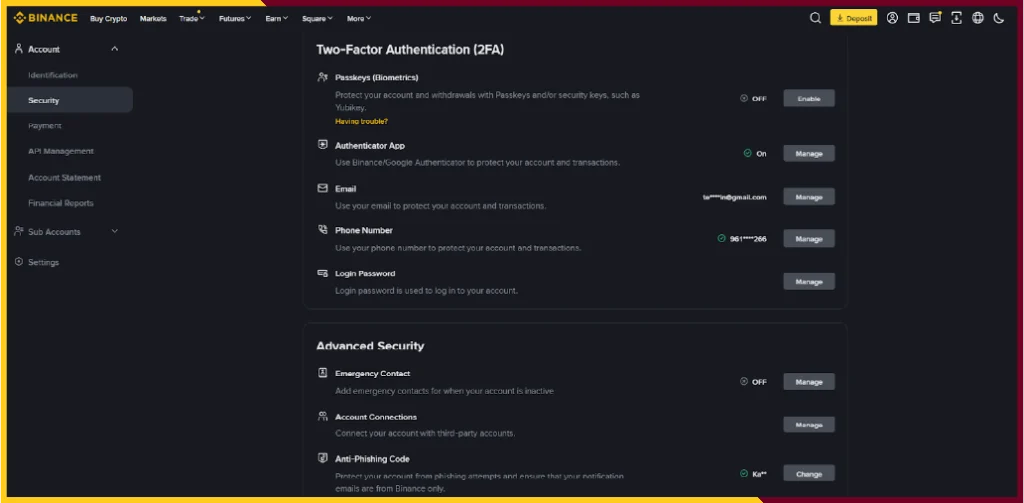Manage Account Connections

809,425
